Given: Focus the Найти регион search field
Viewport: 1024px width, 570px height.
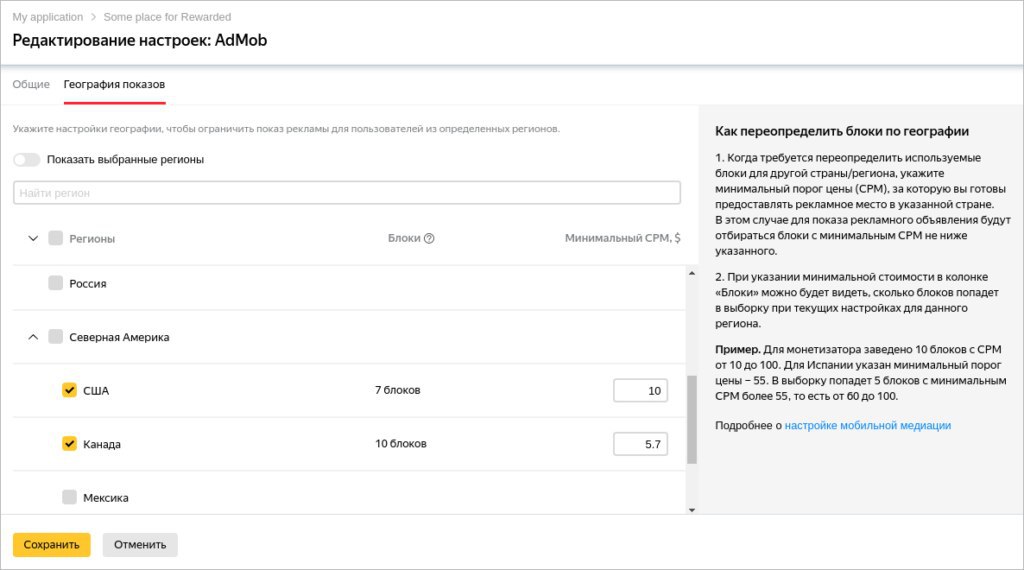Looking at the screenshot, I should coord(347,193).
